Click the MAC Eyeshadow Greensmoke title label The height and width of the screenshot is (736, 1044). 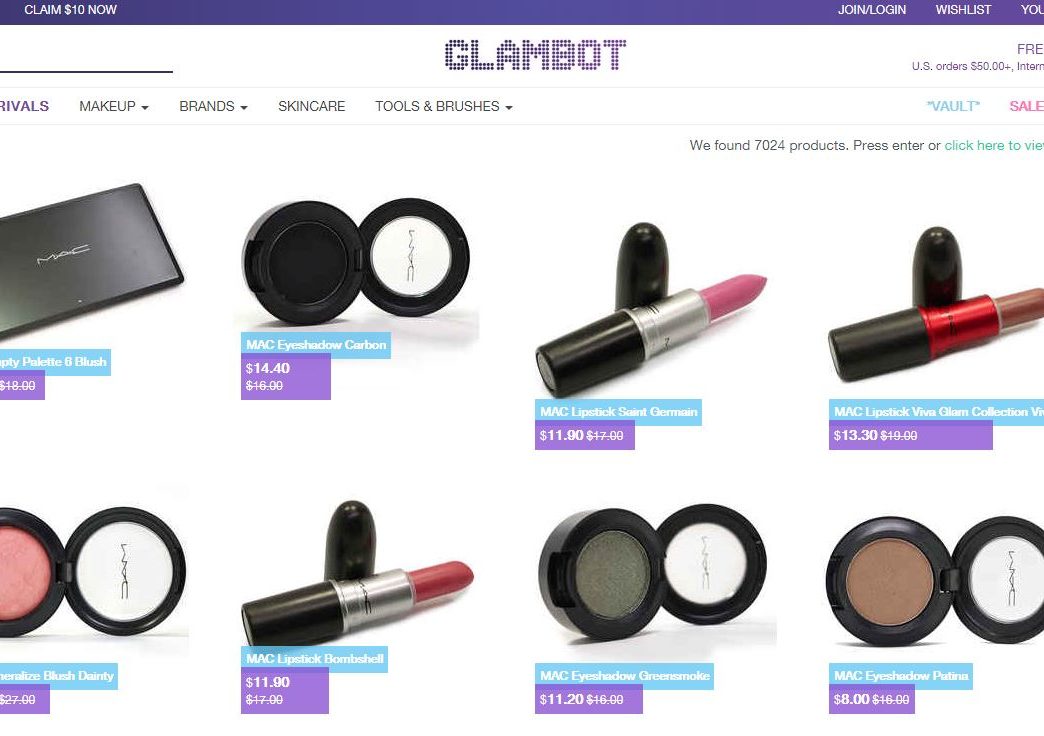pyautogui.click(x=625, y=676)
